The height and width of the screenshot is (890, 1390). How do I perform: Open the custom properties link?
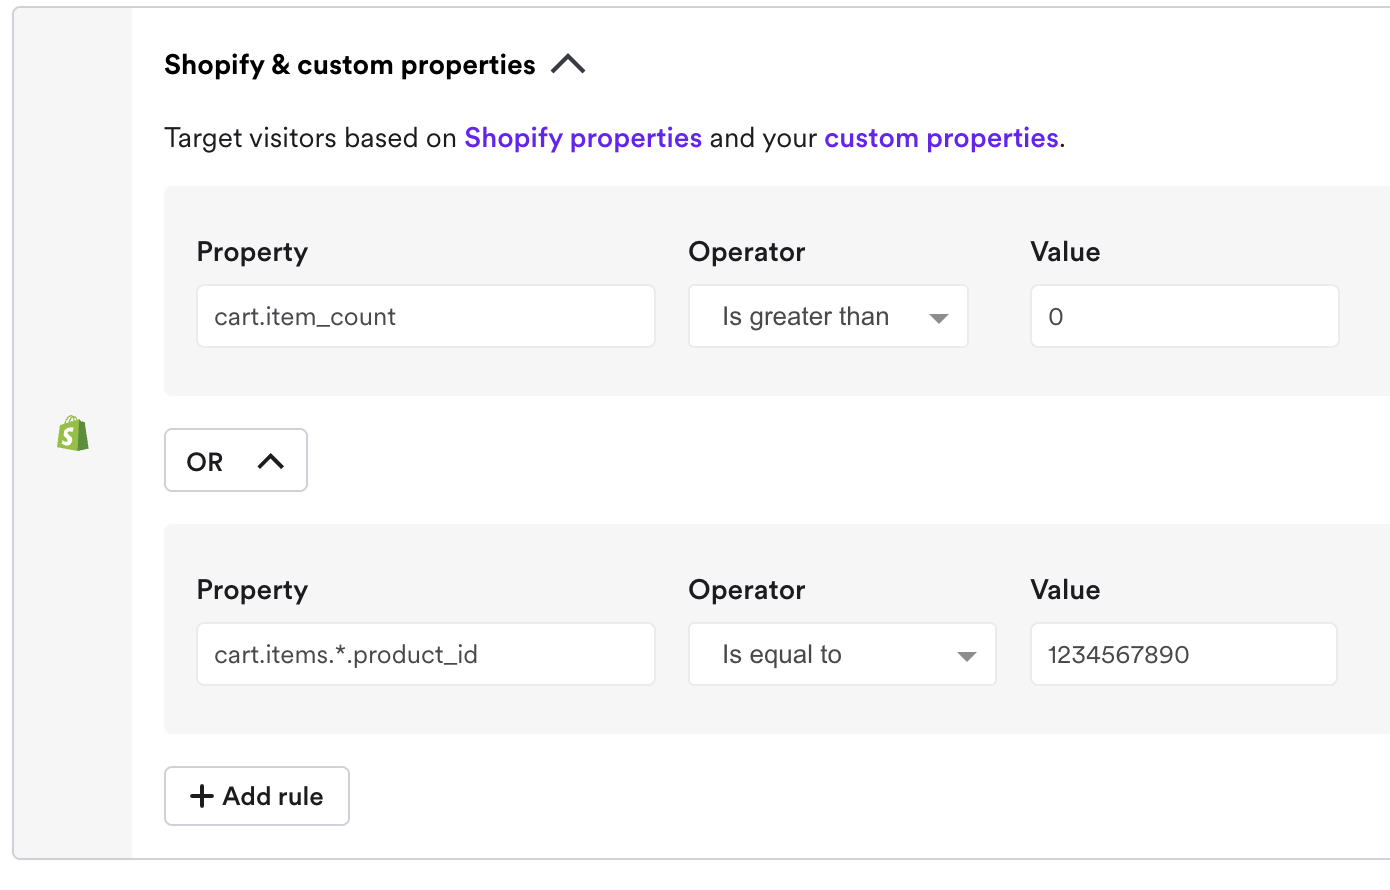[x=941, y=138]
